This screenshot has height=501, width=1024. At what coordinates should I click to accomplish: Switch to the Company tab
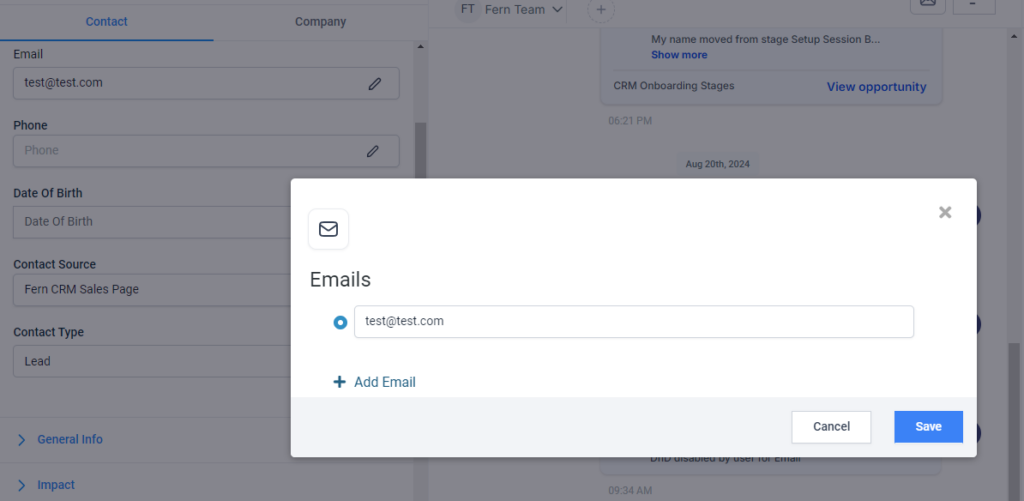pyautogui.click(x=320, y=22)
